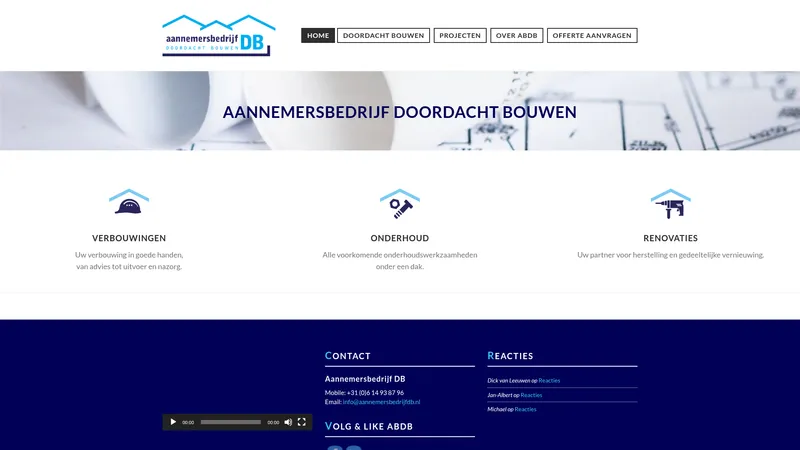Screen dimensions: 800x450
Task: Open the Renovaties heading
Action: pos(670,238)
